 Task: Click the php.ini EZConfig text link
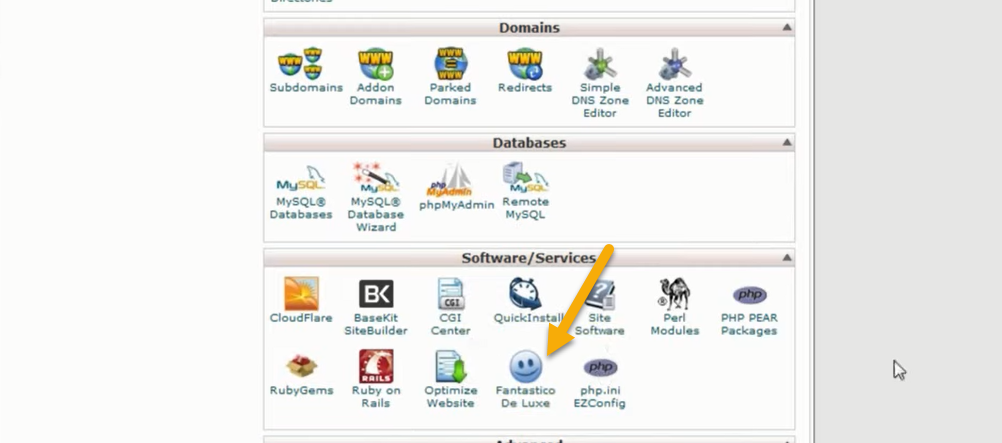(600, 397)
